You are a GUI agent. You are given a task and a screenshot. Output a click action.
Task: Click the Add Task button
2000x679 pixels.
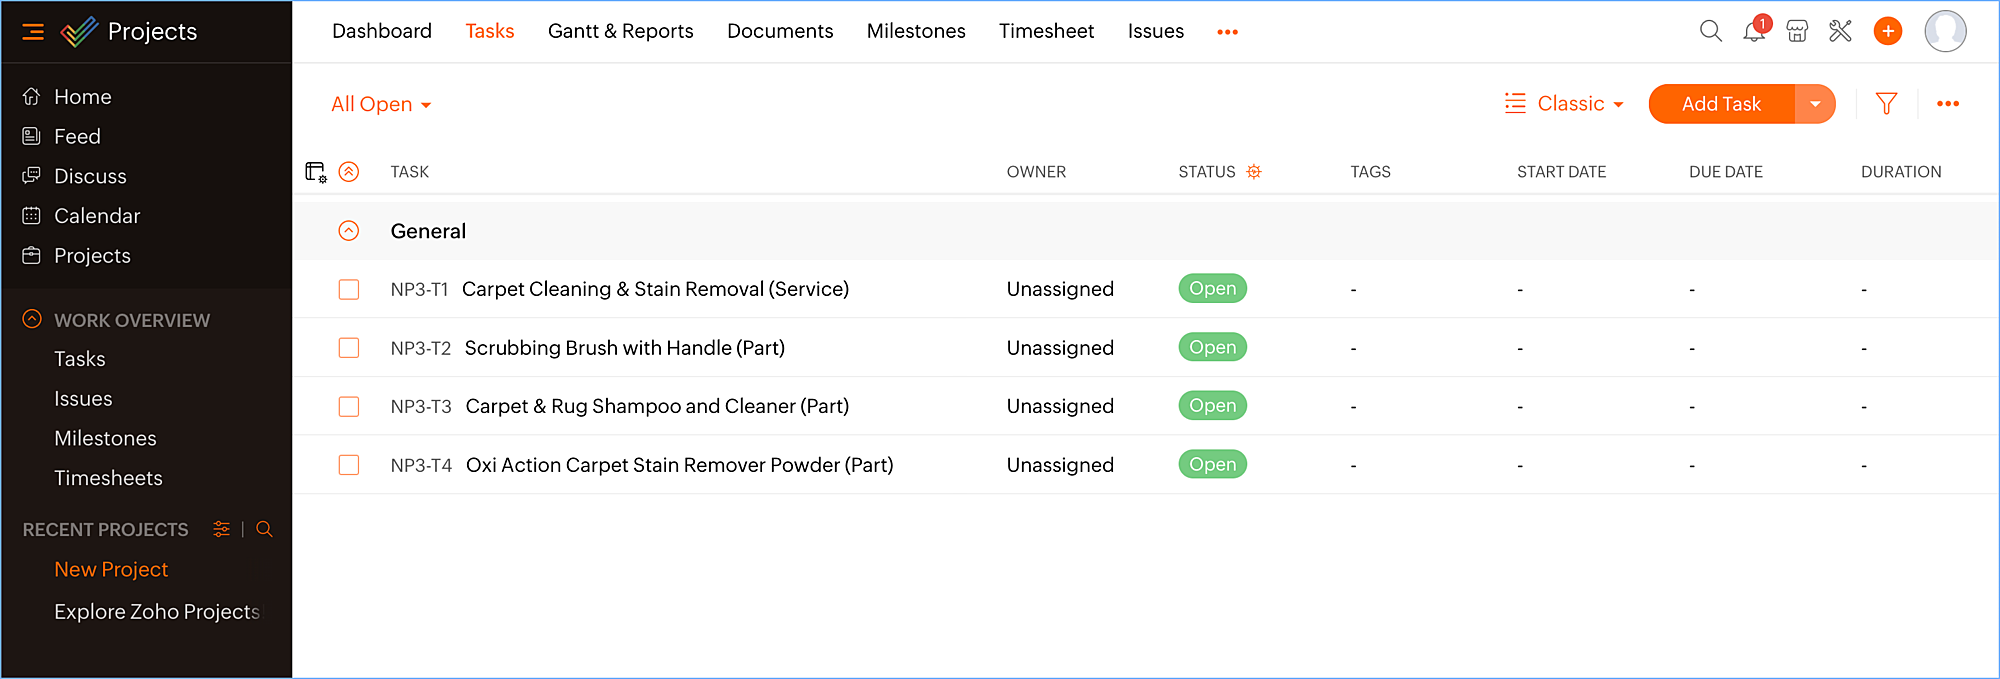click(x=1721, y=104)
